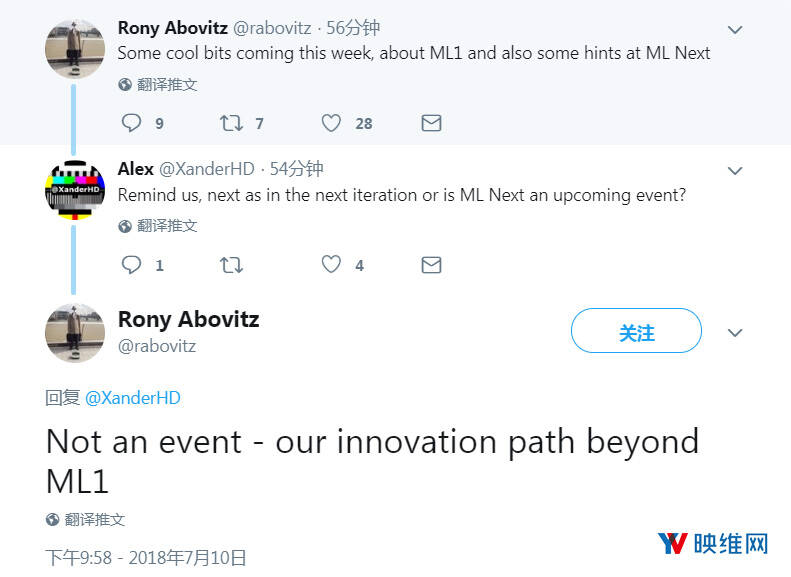Viewport: 791px width, 577px height.
Task: Share Alex's tweet via direct message envelope
Action: (431, 265)
